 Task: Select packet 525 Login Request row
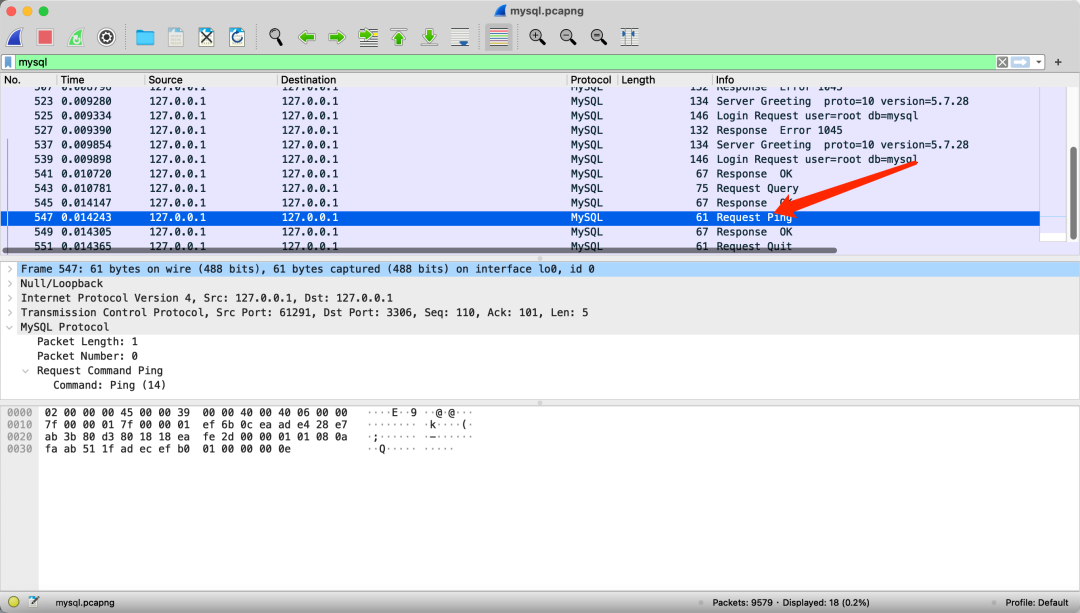tap(520, 116)
